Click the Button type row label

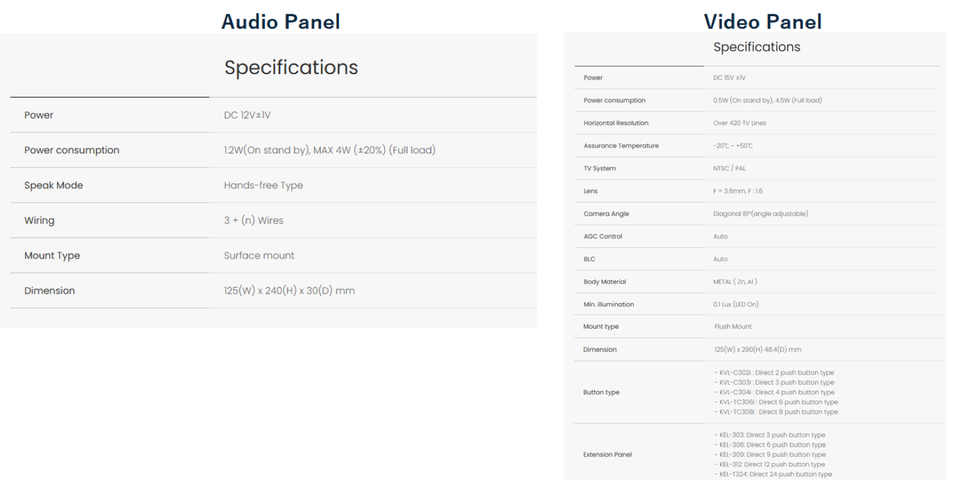[x=601, y=392]
